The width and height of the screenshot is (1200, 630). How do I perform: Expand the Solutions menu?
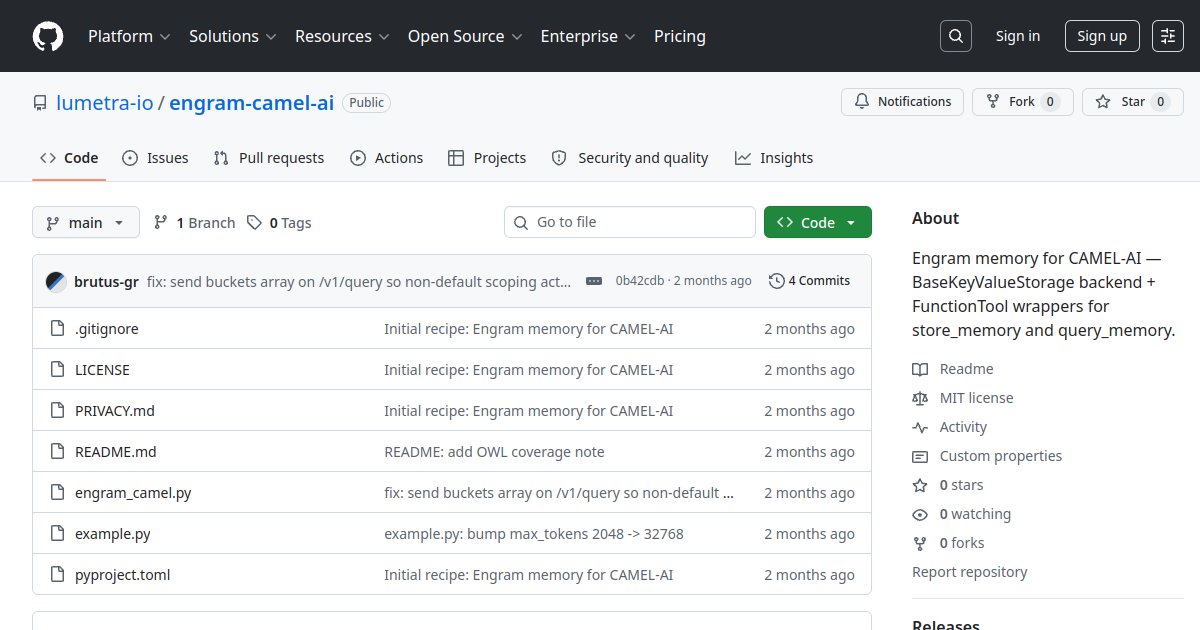232,36
